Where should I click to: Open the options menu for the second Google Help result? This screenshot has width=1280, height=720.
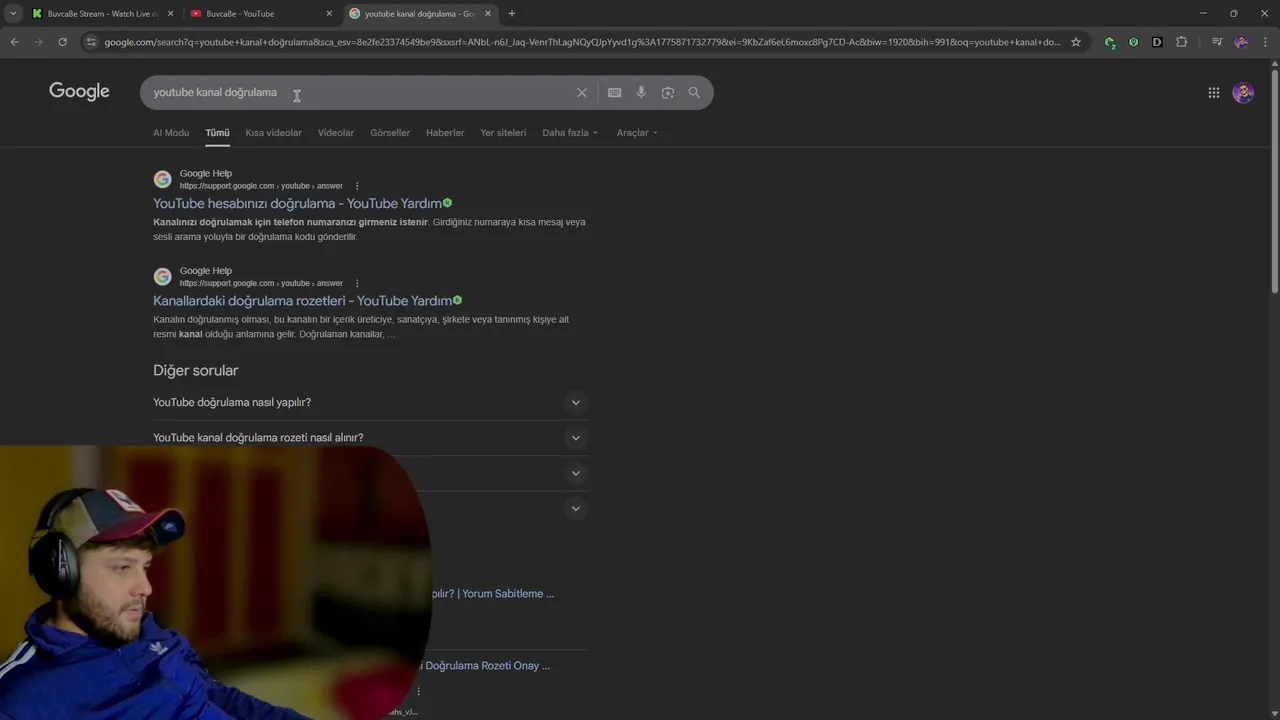tap(357, 283)
